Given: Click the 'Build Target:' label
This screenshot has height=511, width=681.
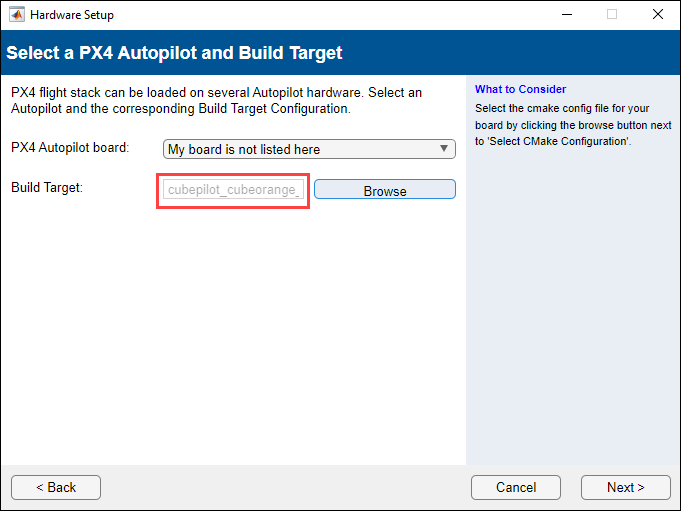Looking at the screenshot, I should 47,187.
